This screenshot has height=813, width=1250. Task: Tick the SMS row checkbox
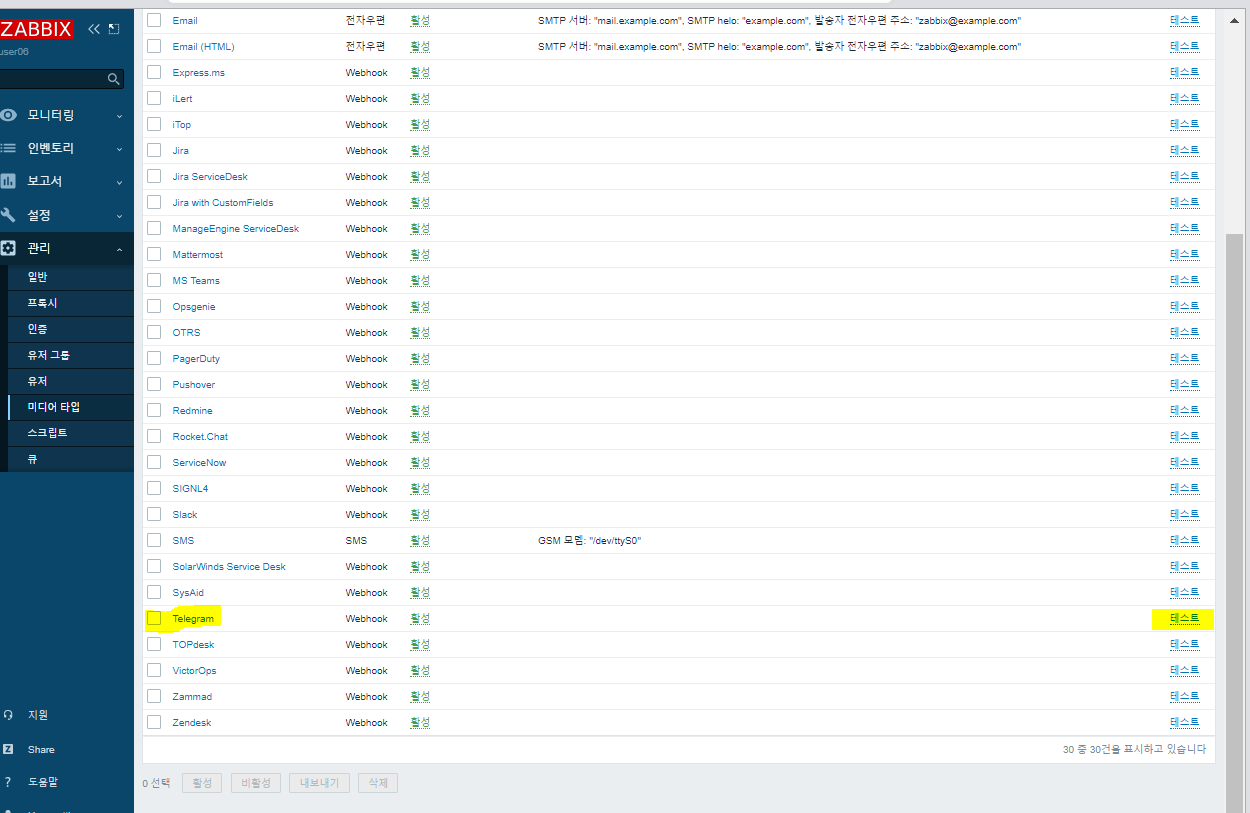coord(154,540)
